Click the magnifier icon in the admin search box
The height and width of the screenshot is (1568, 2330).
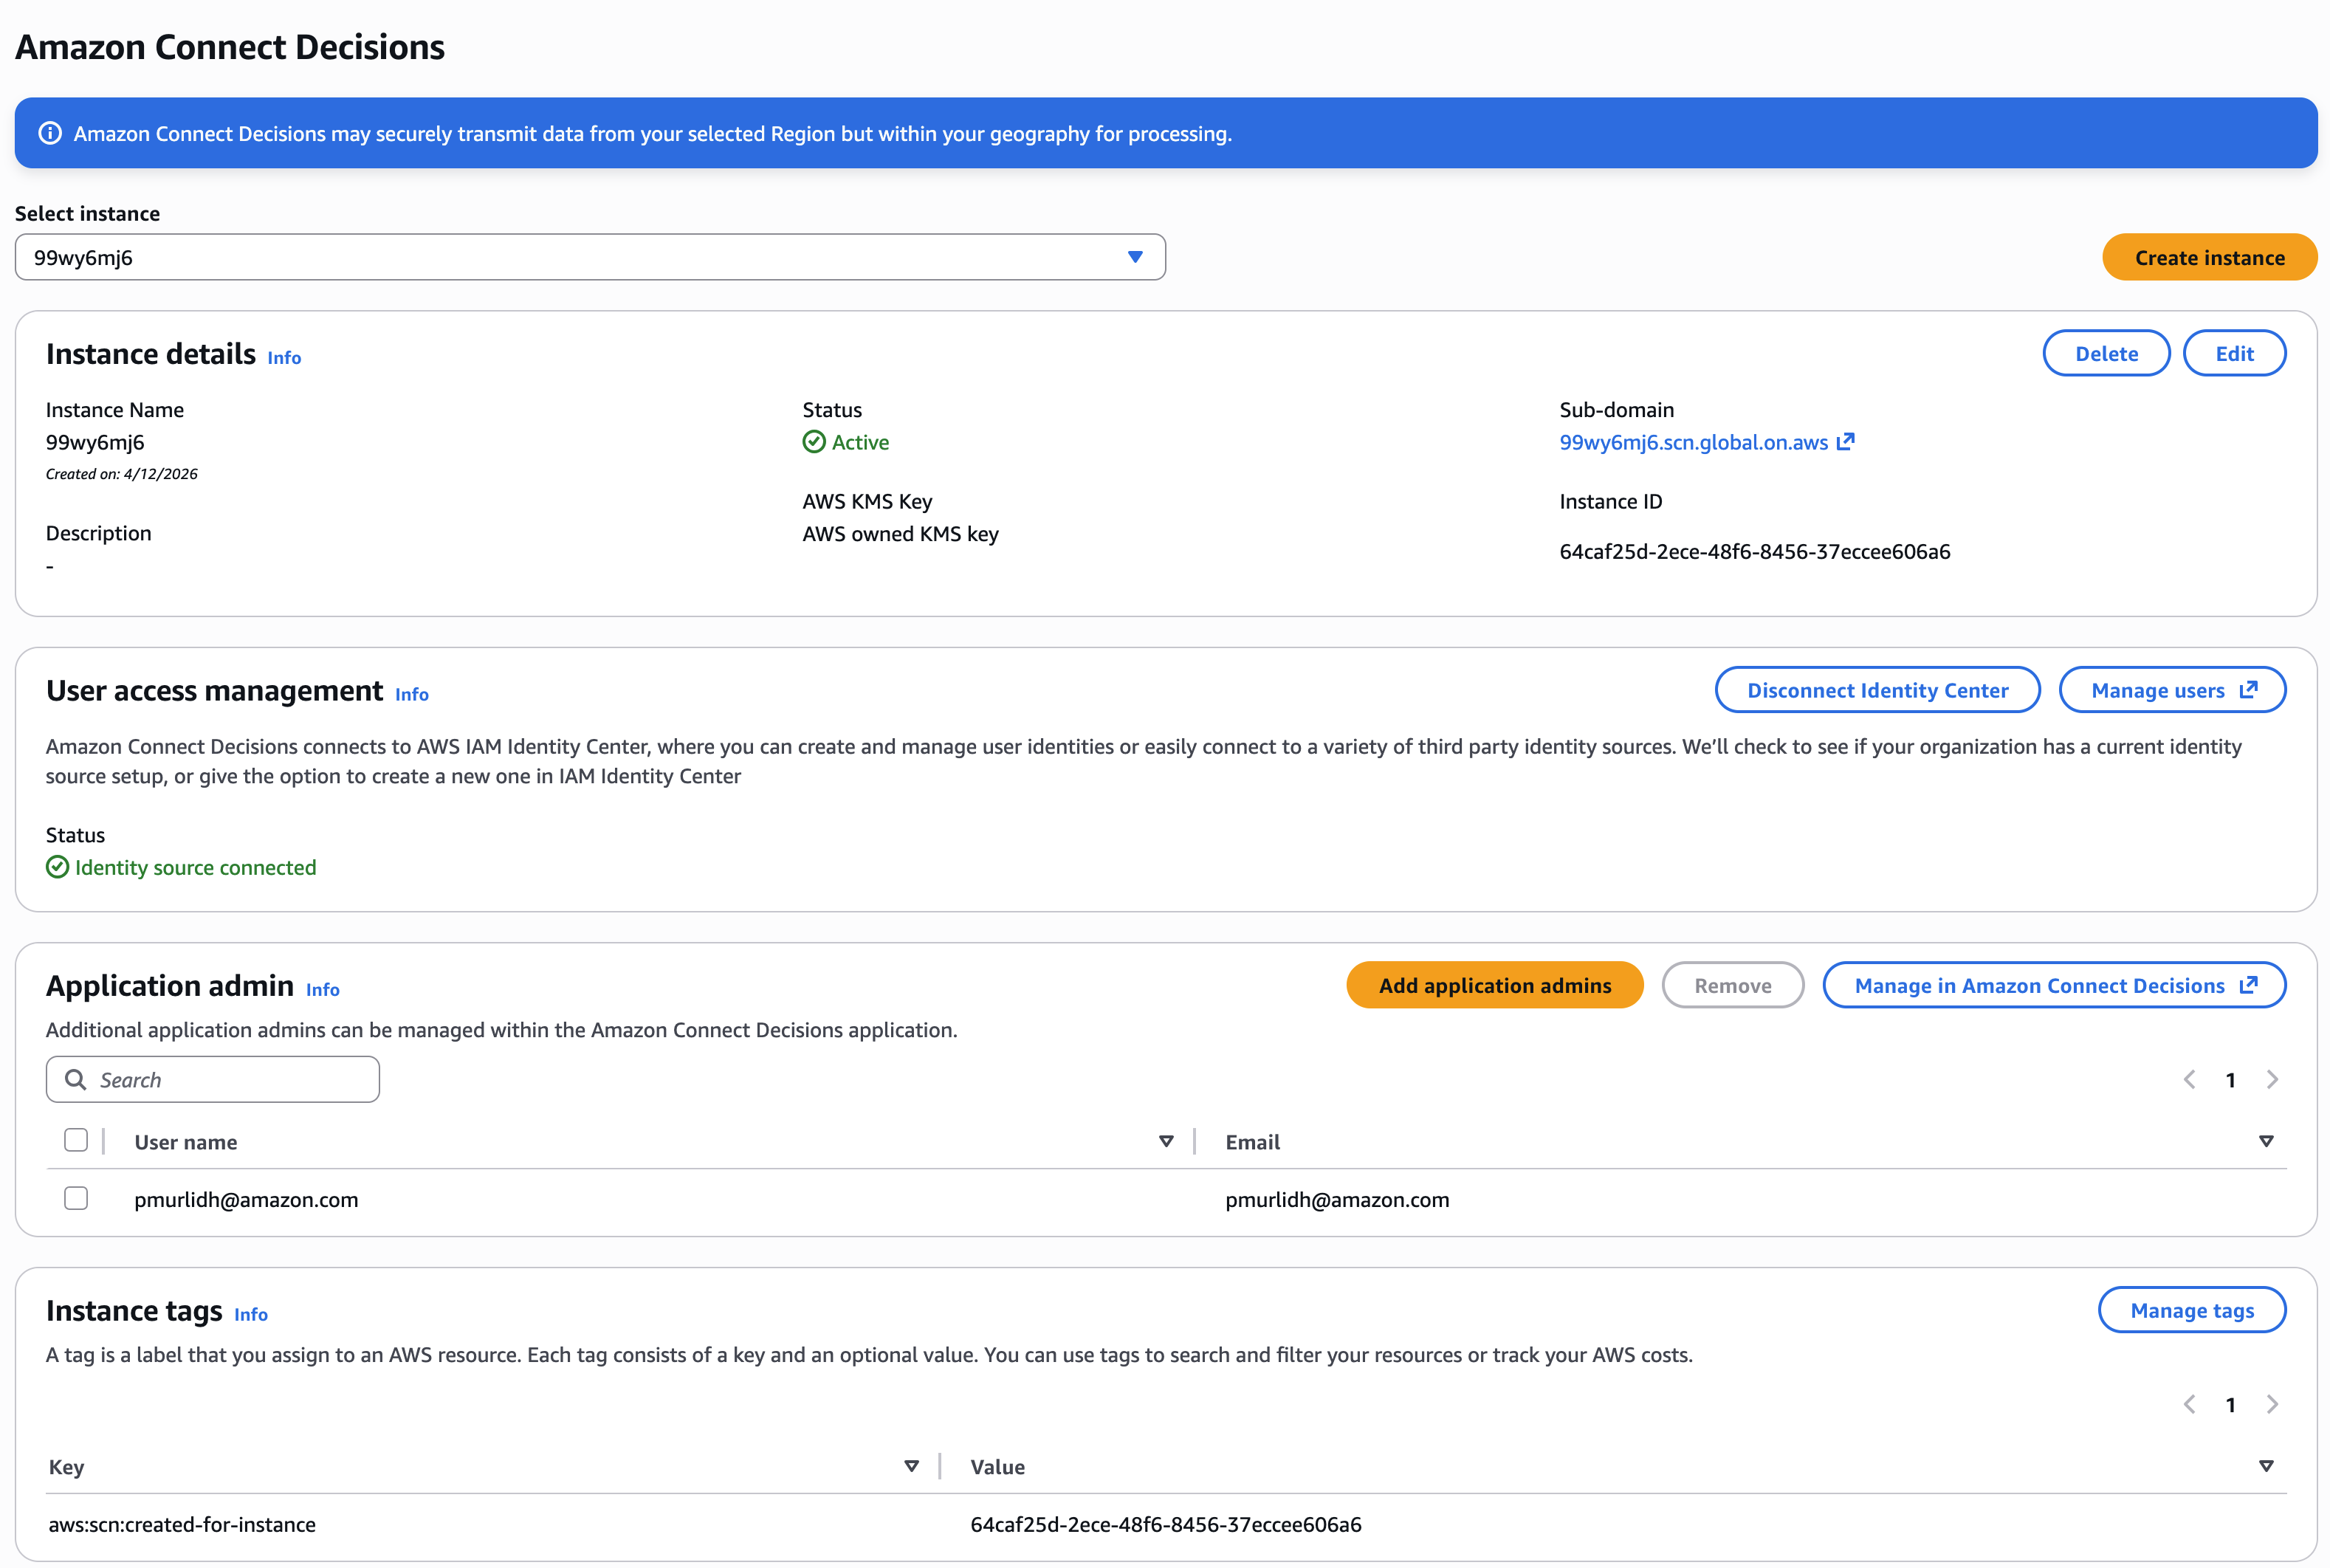point(76,1079)
